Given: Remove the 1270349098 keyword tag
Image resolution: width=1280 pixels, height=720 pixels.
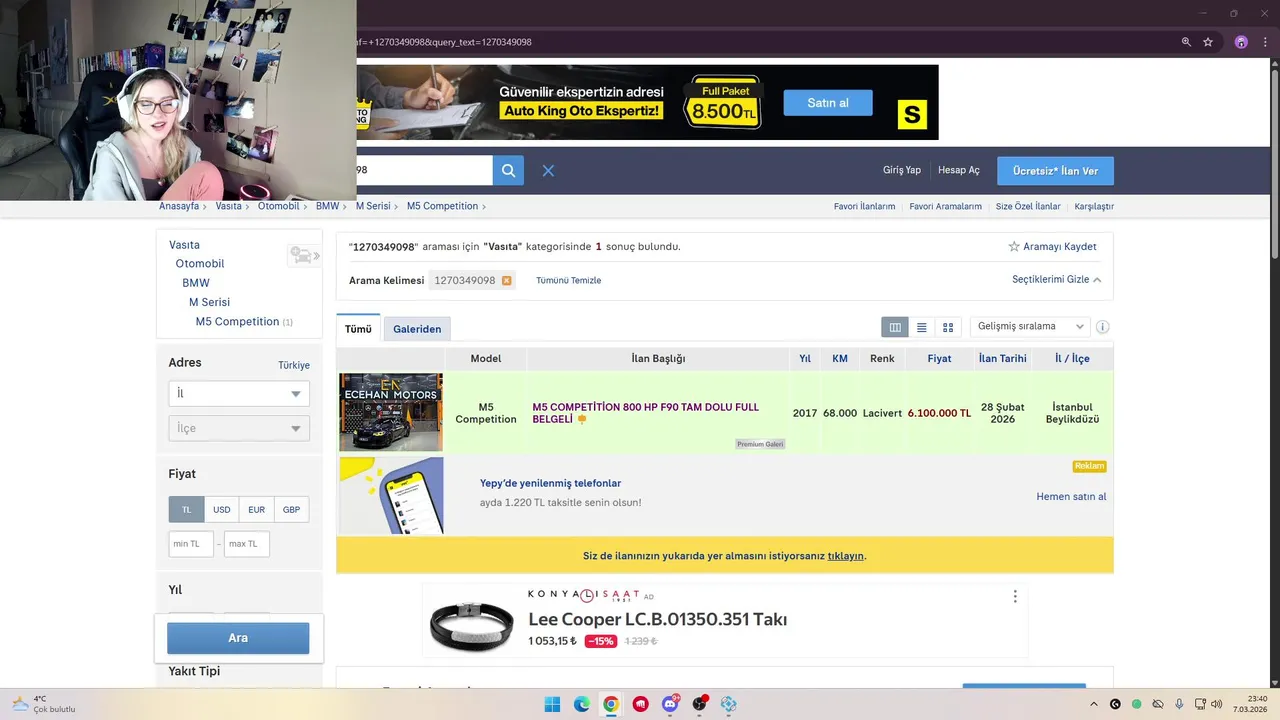Looking at the screenshot, I should click(x=507, y=281).
